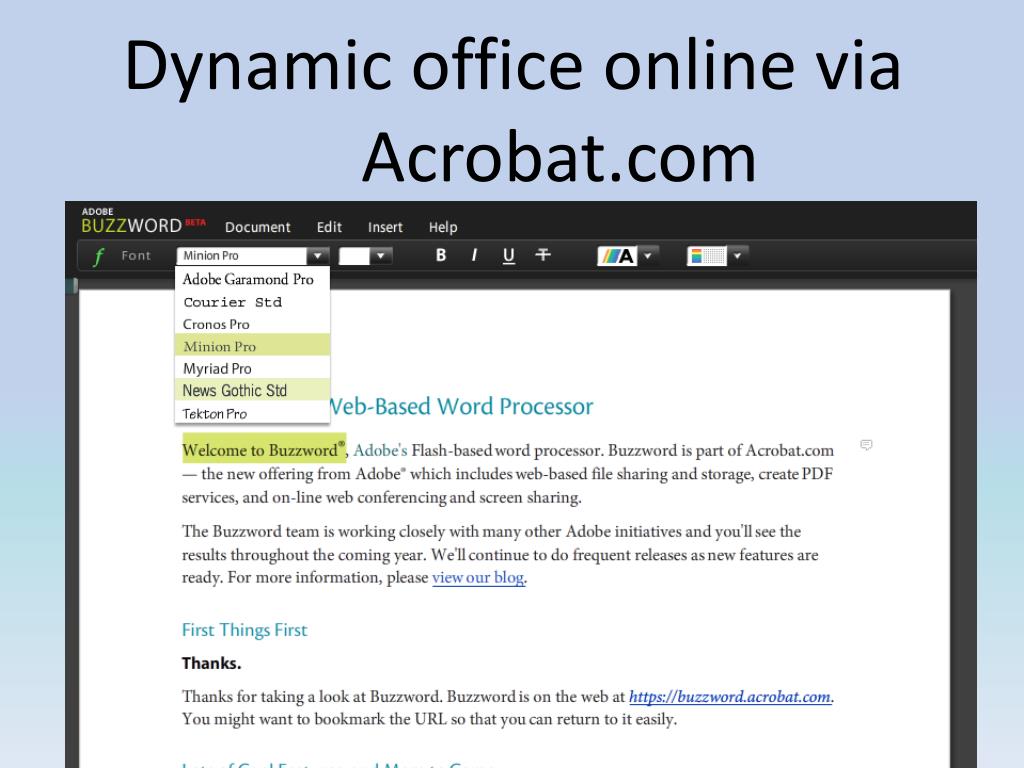Click the Web-Based Word Processor heading

click(462, 406)
